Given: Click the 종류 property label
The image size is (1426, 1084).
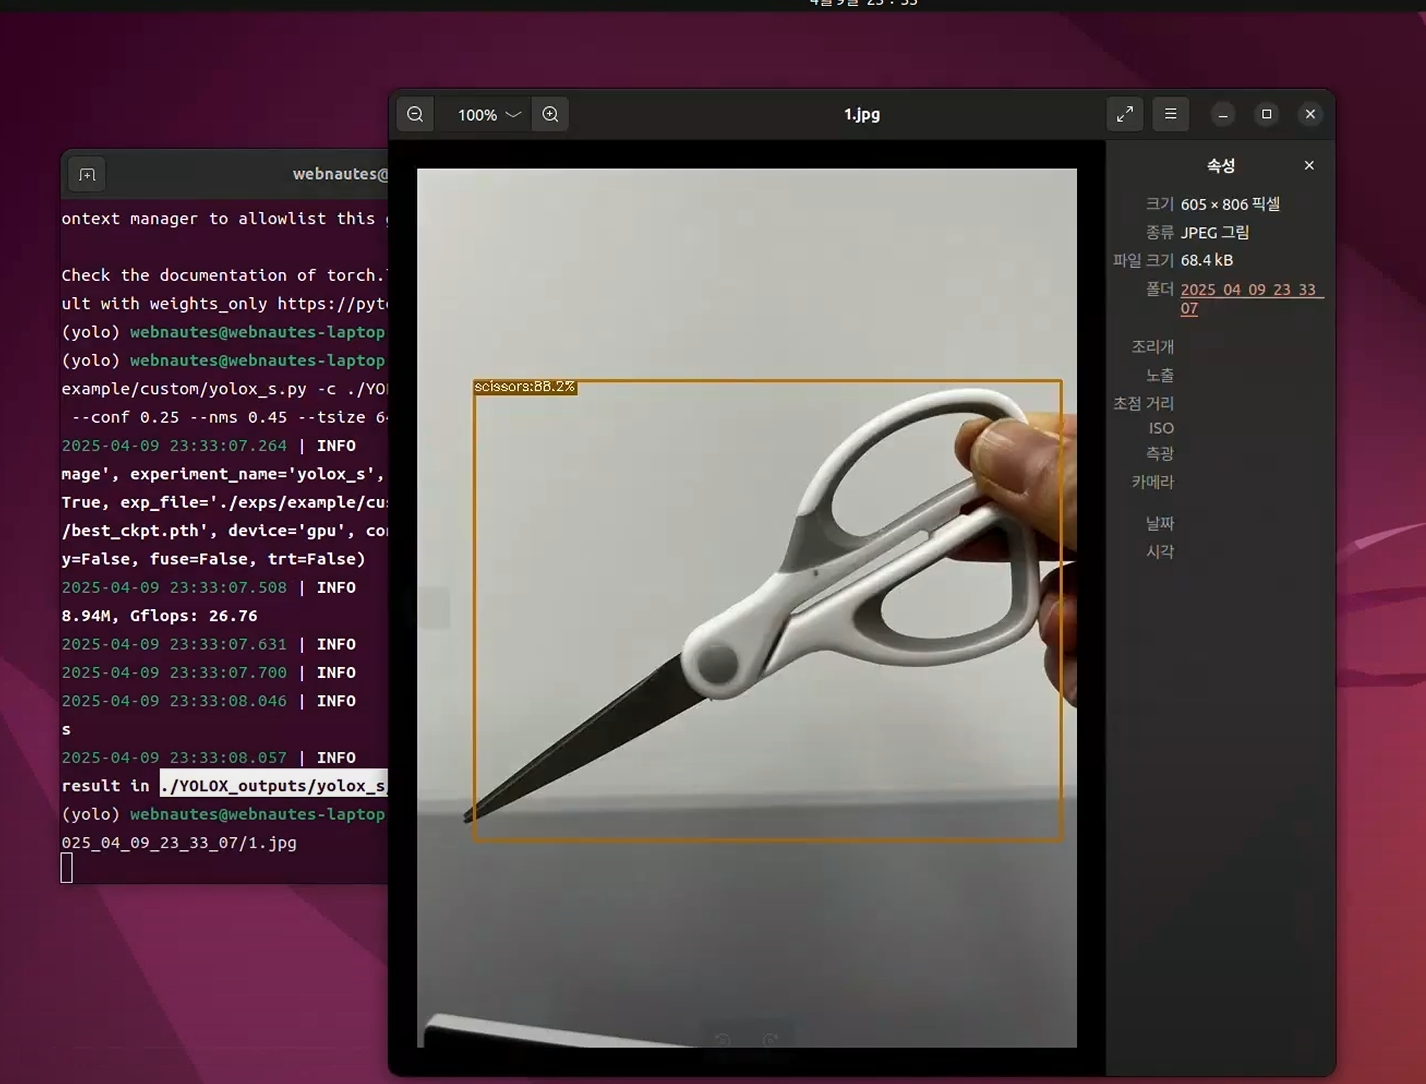Looking at the screenshot, I should pyautogui.click(x=1160, y=232).
